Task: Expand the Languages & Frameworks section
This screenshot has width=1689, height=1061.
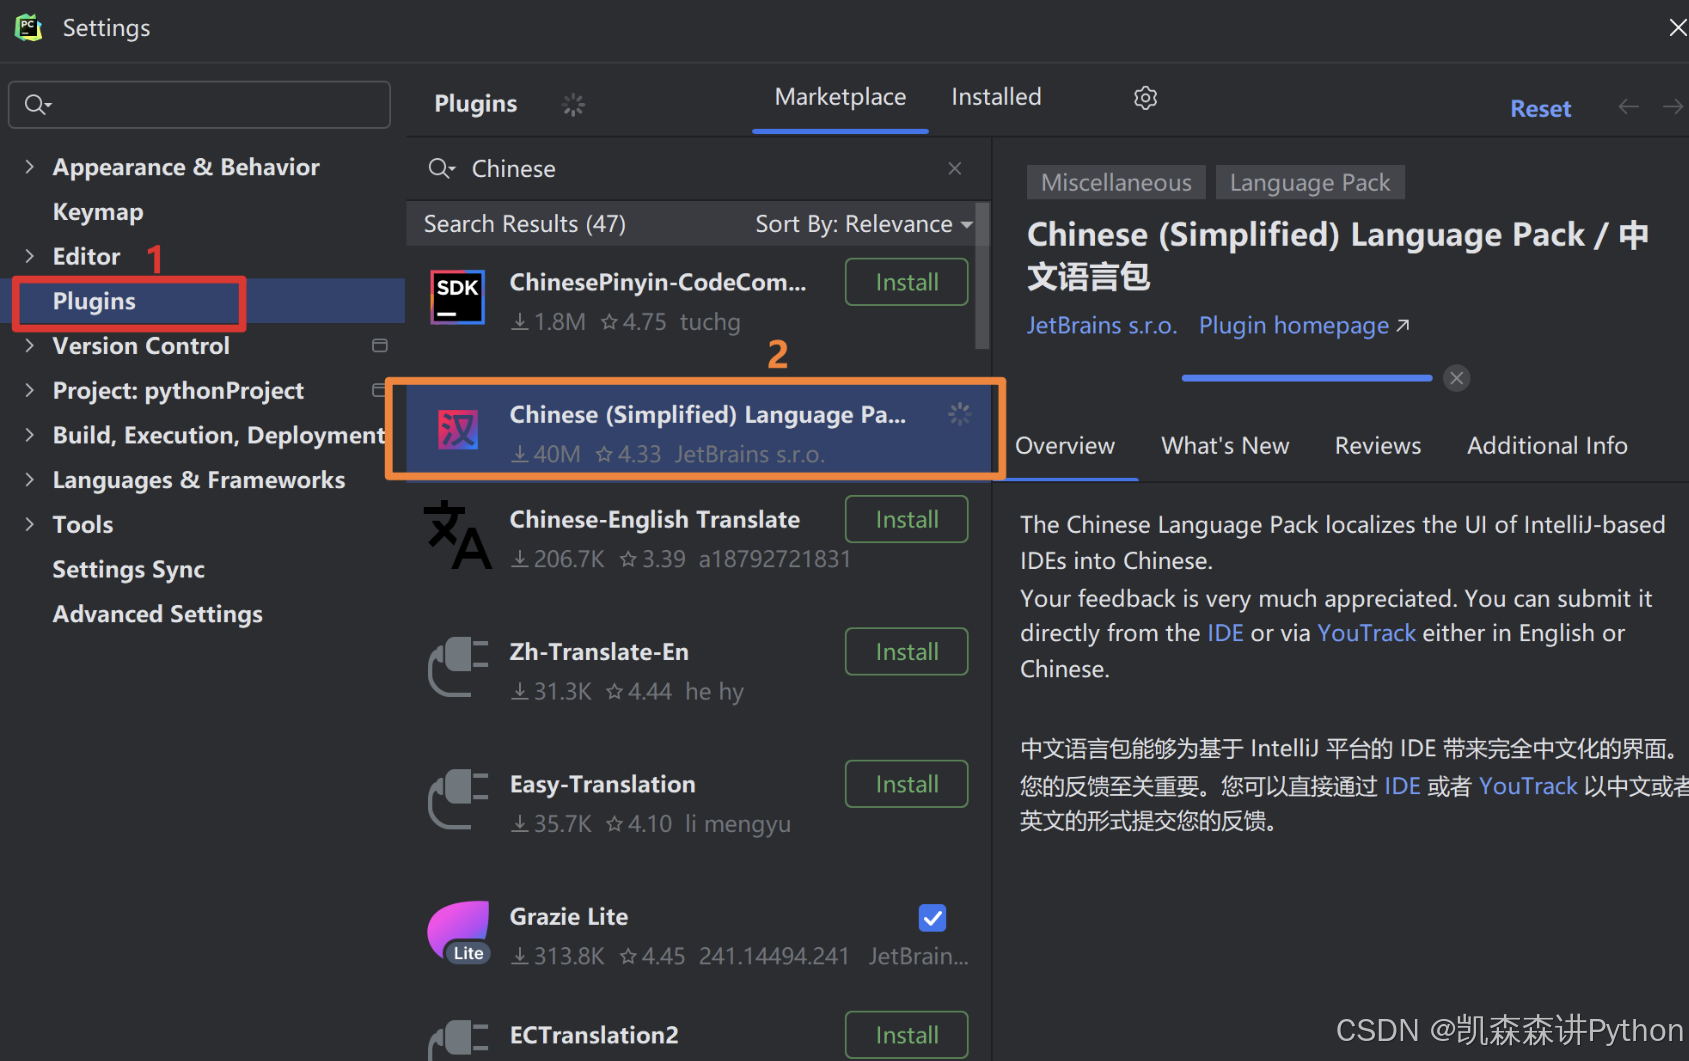Action: tap(30, 480)
